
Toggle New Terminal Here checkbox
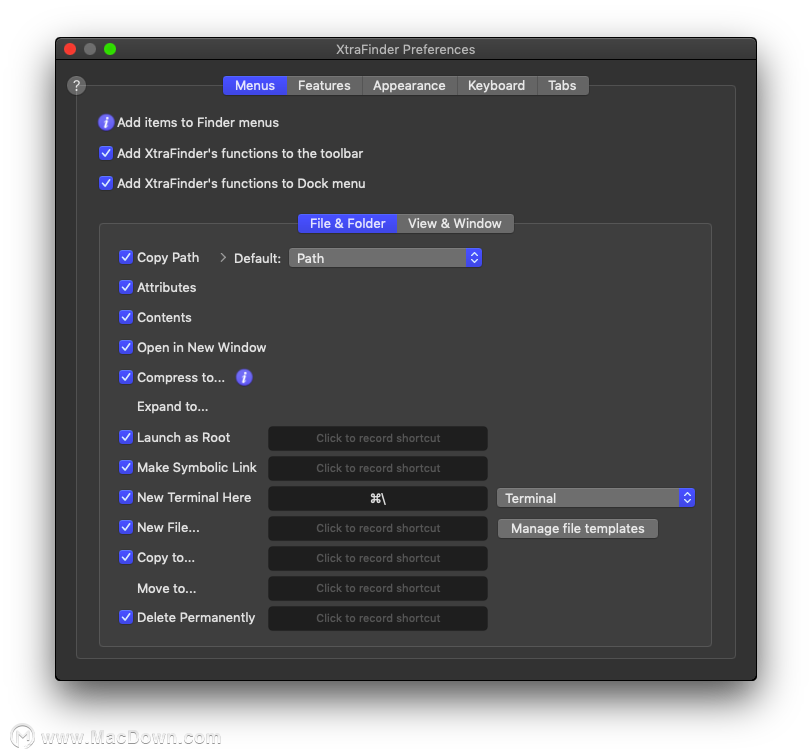tap(126, 497)
